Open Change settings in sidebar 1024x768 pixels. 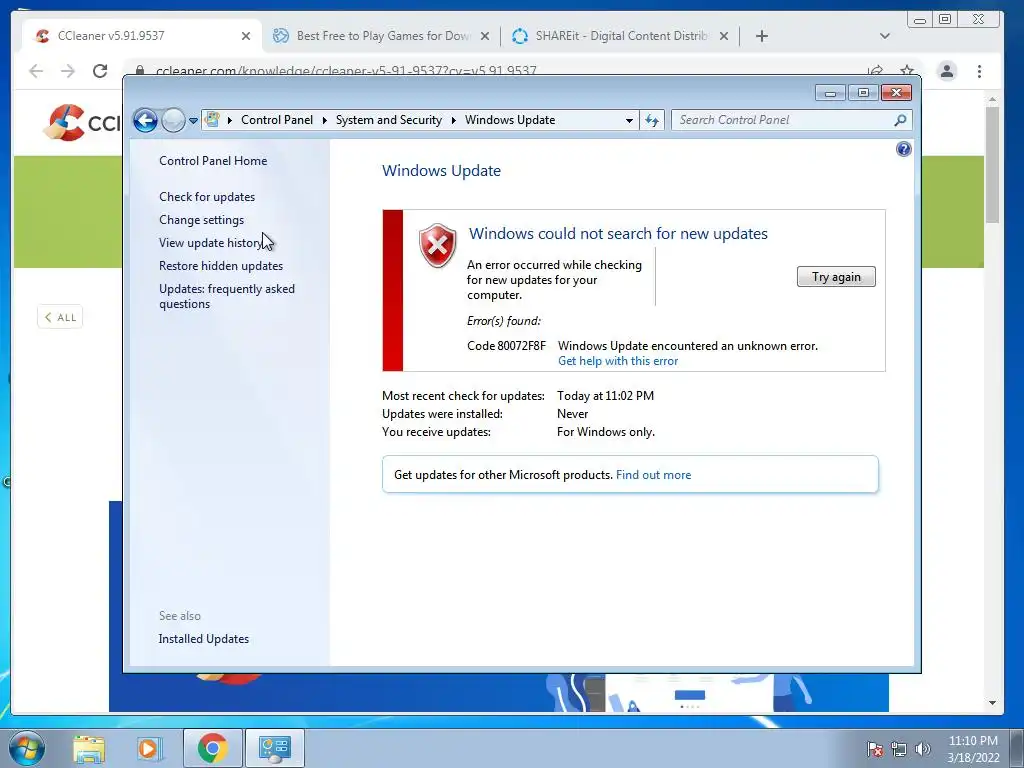[201, 220]
